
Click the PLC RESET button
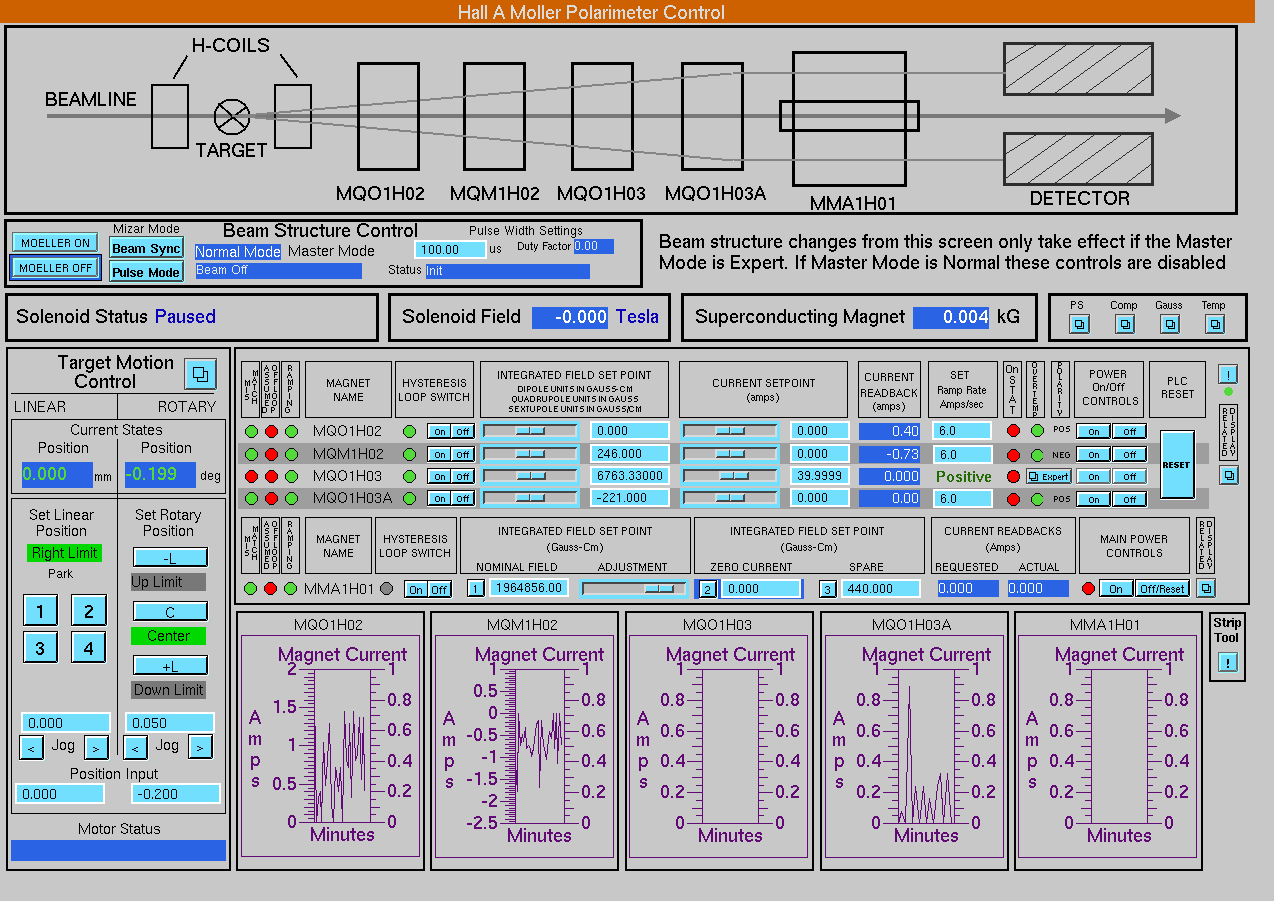point(1177,464)
